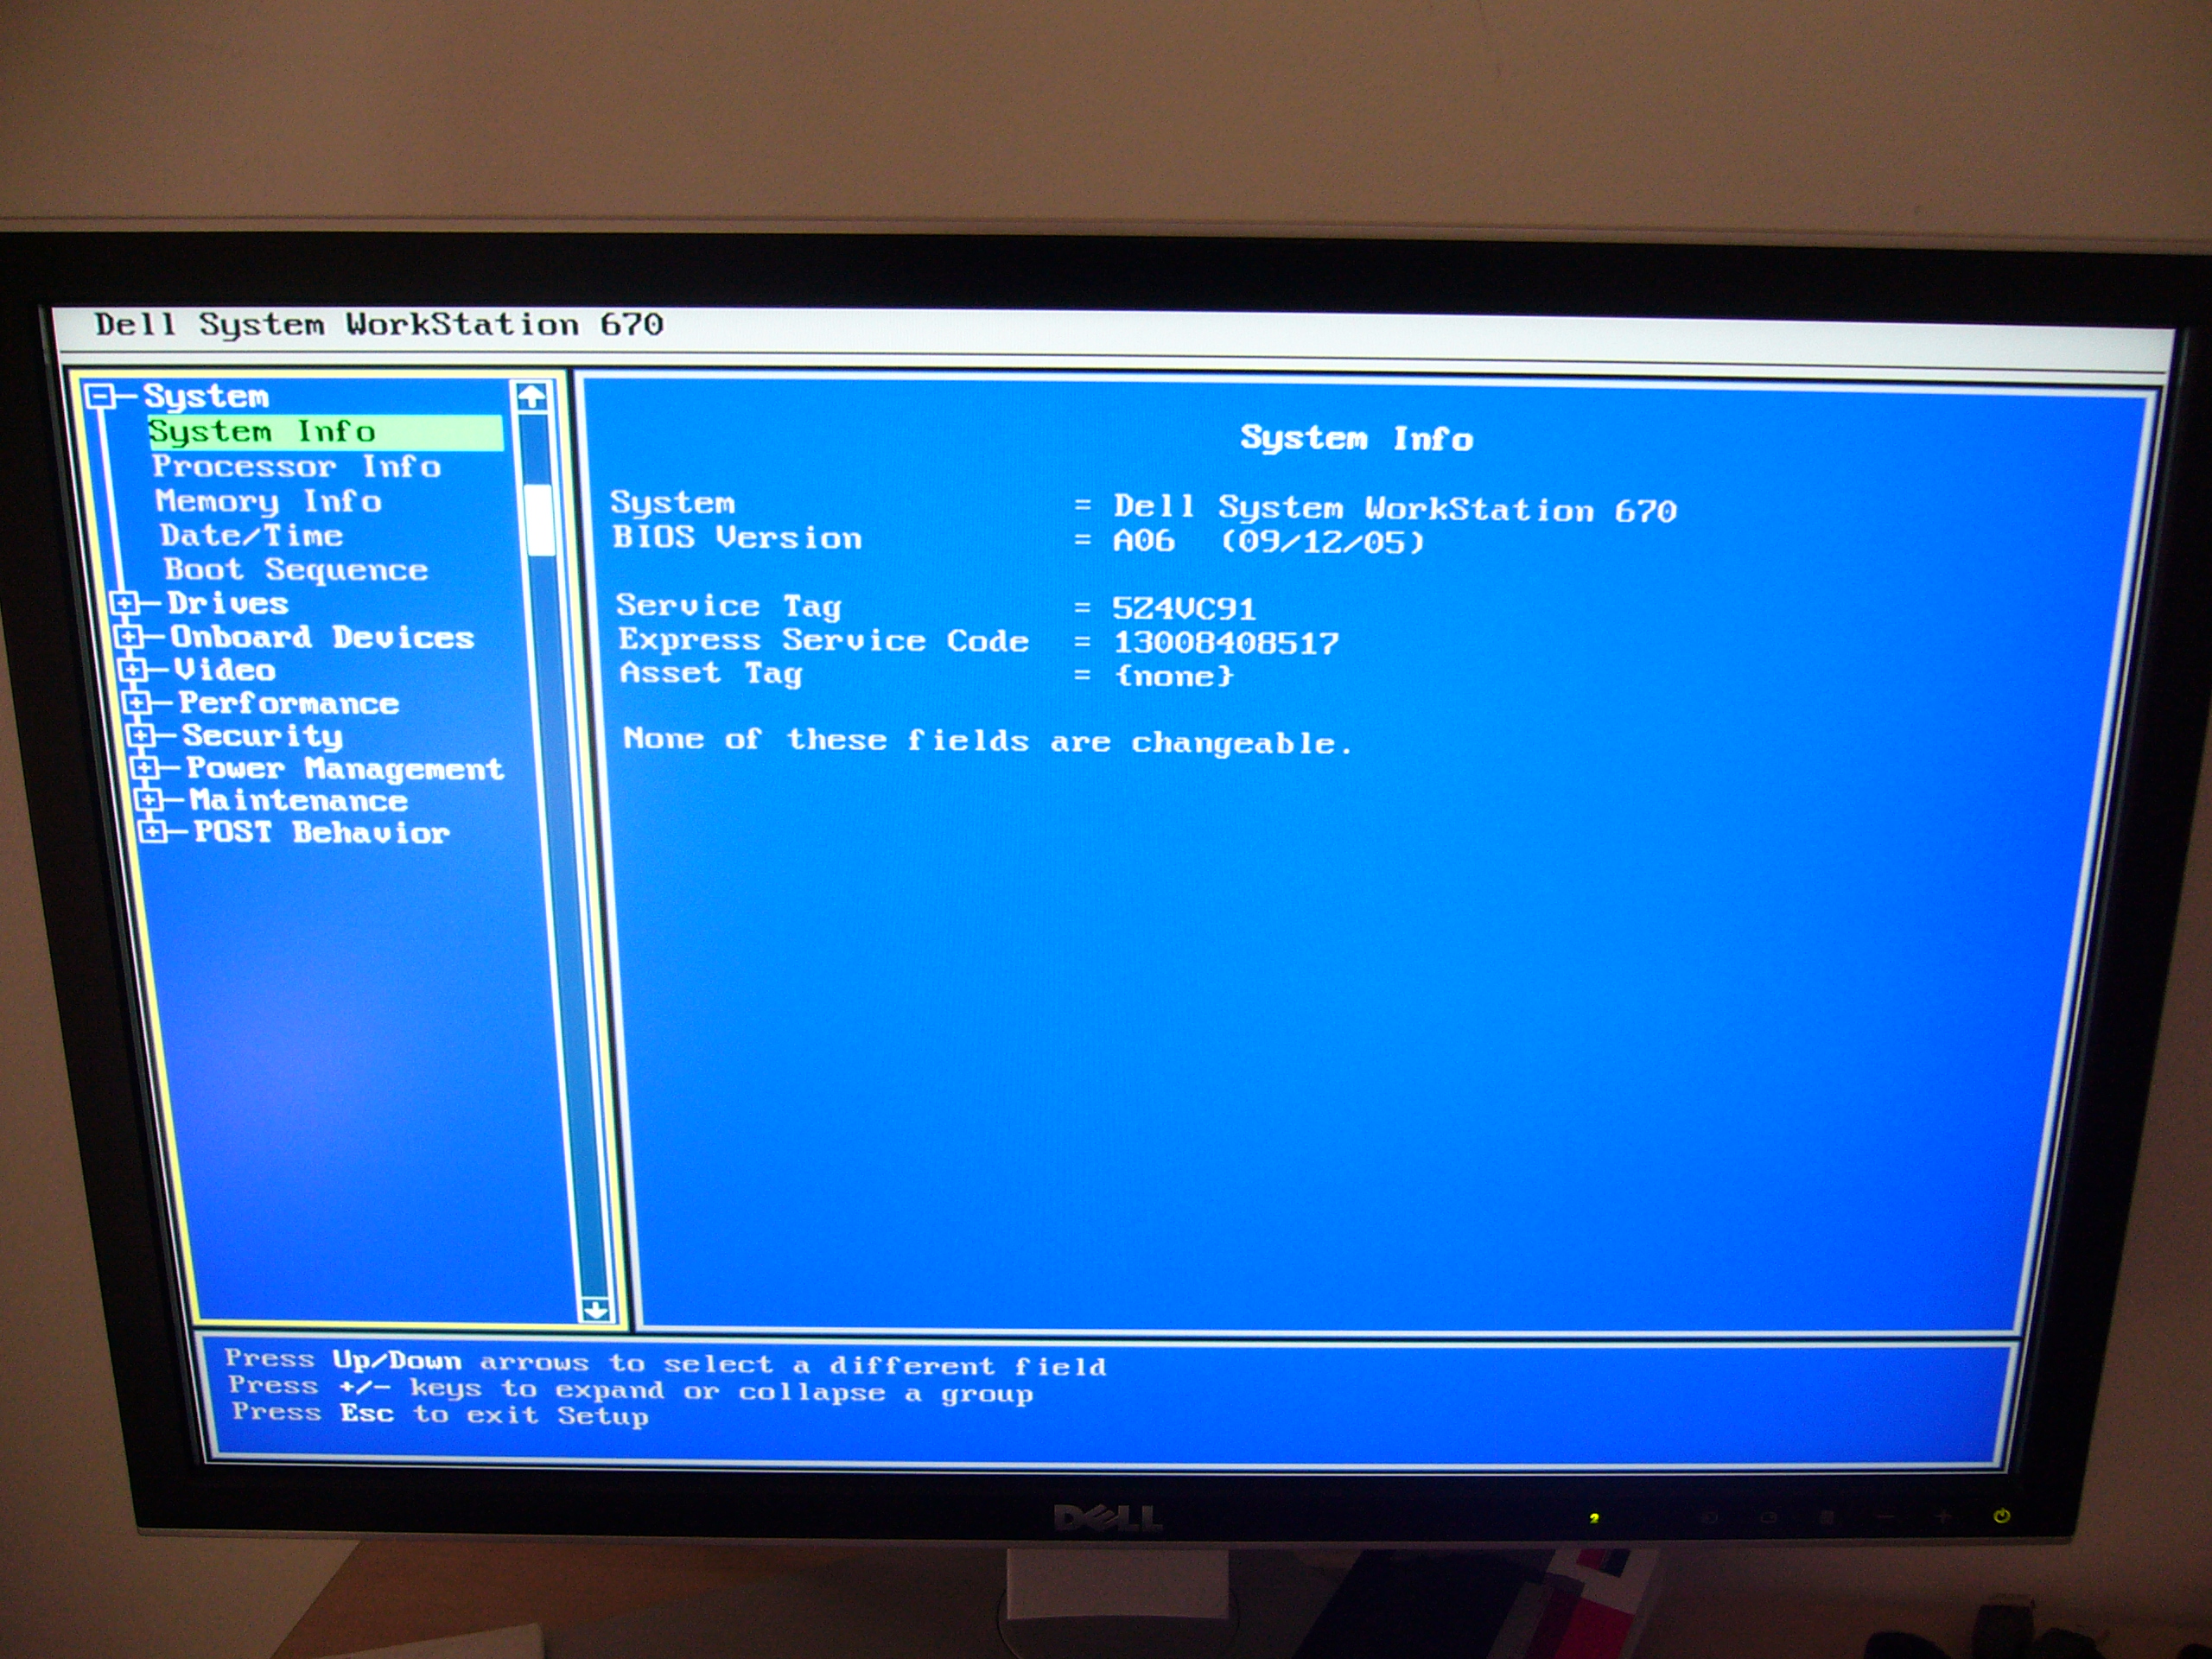Open the Boot Sequence entry
2212x1659 pixels.
pyautogui.click(x=296, y=570)
